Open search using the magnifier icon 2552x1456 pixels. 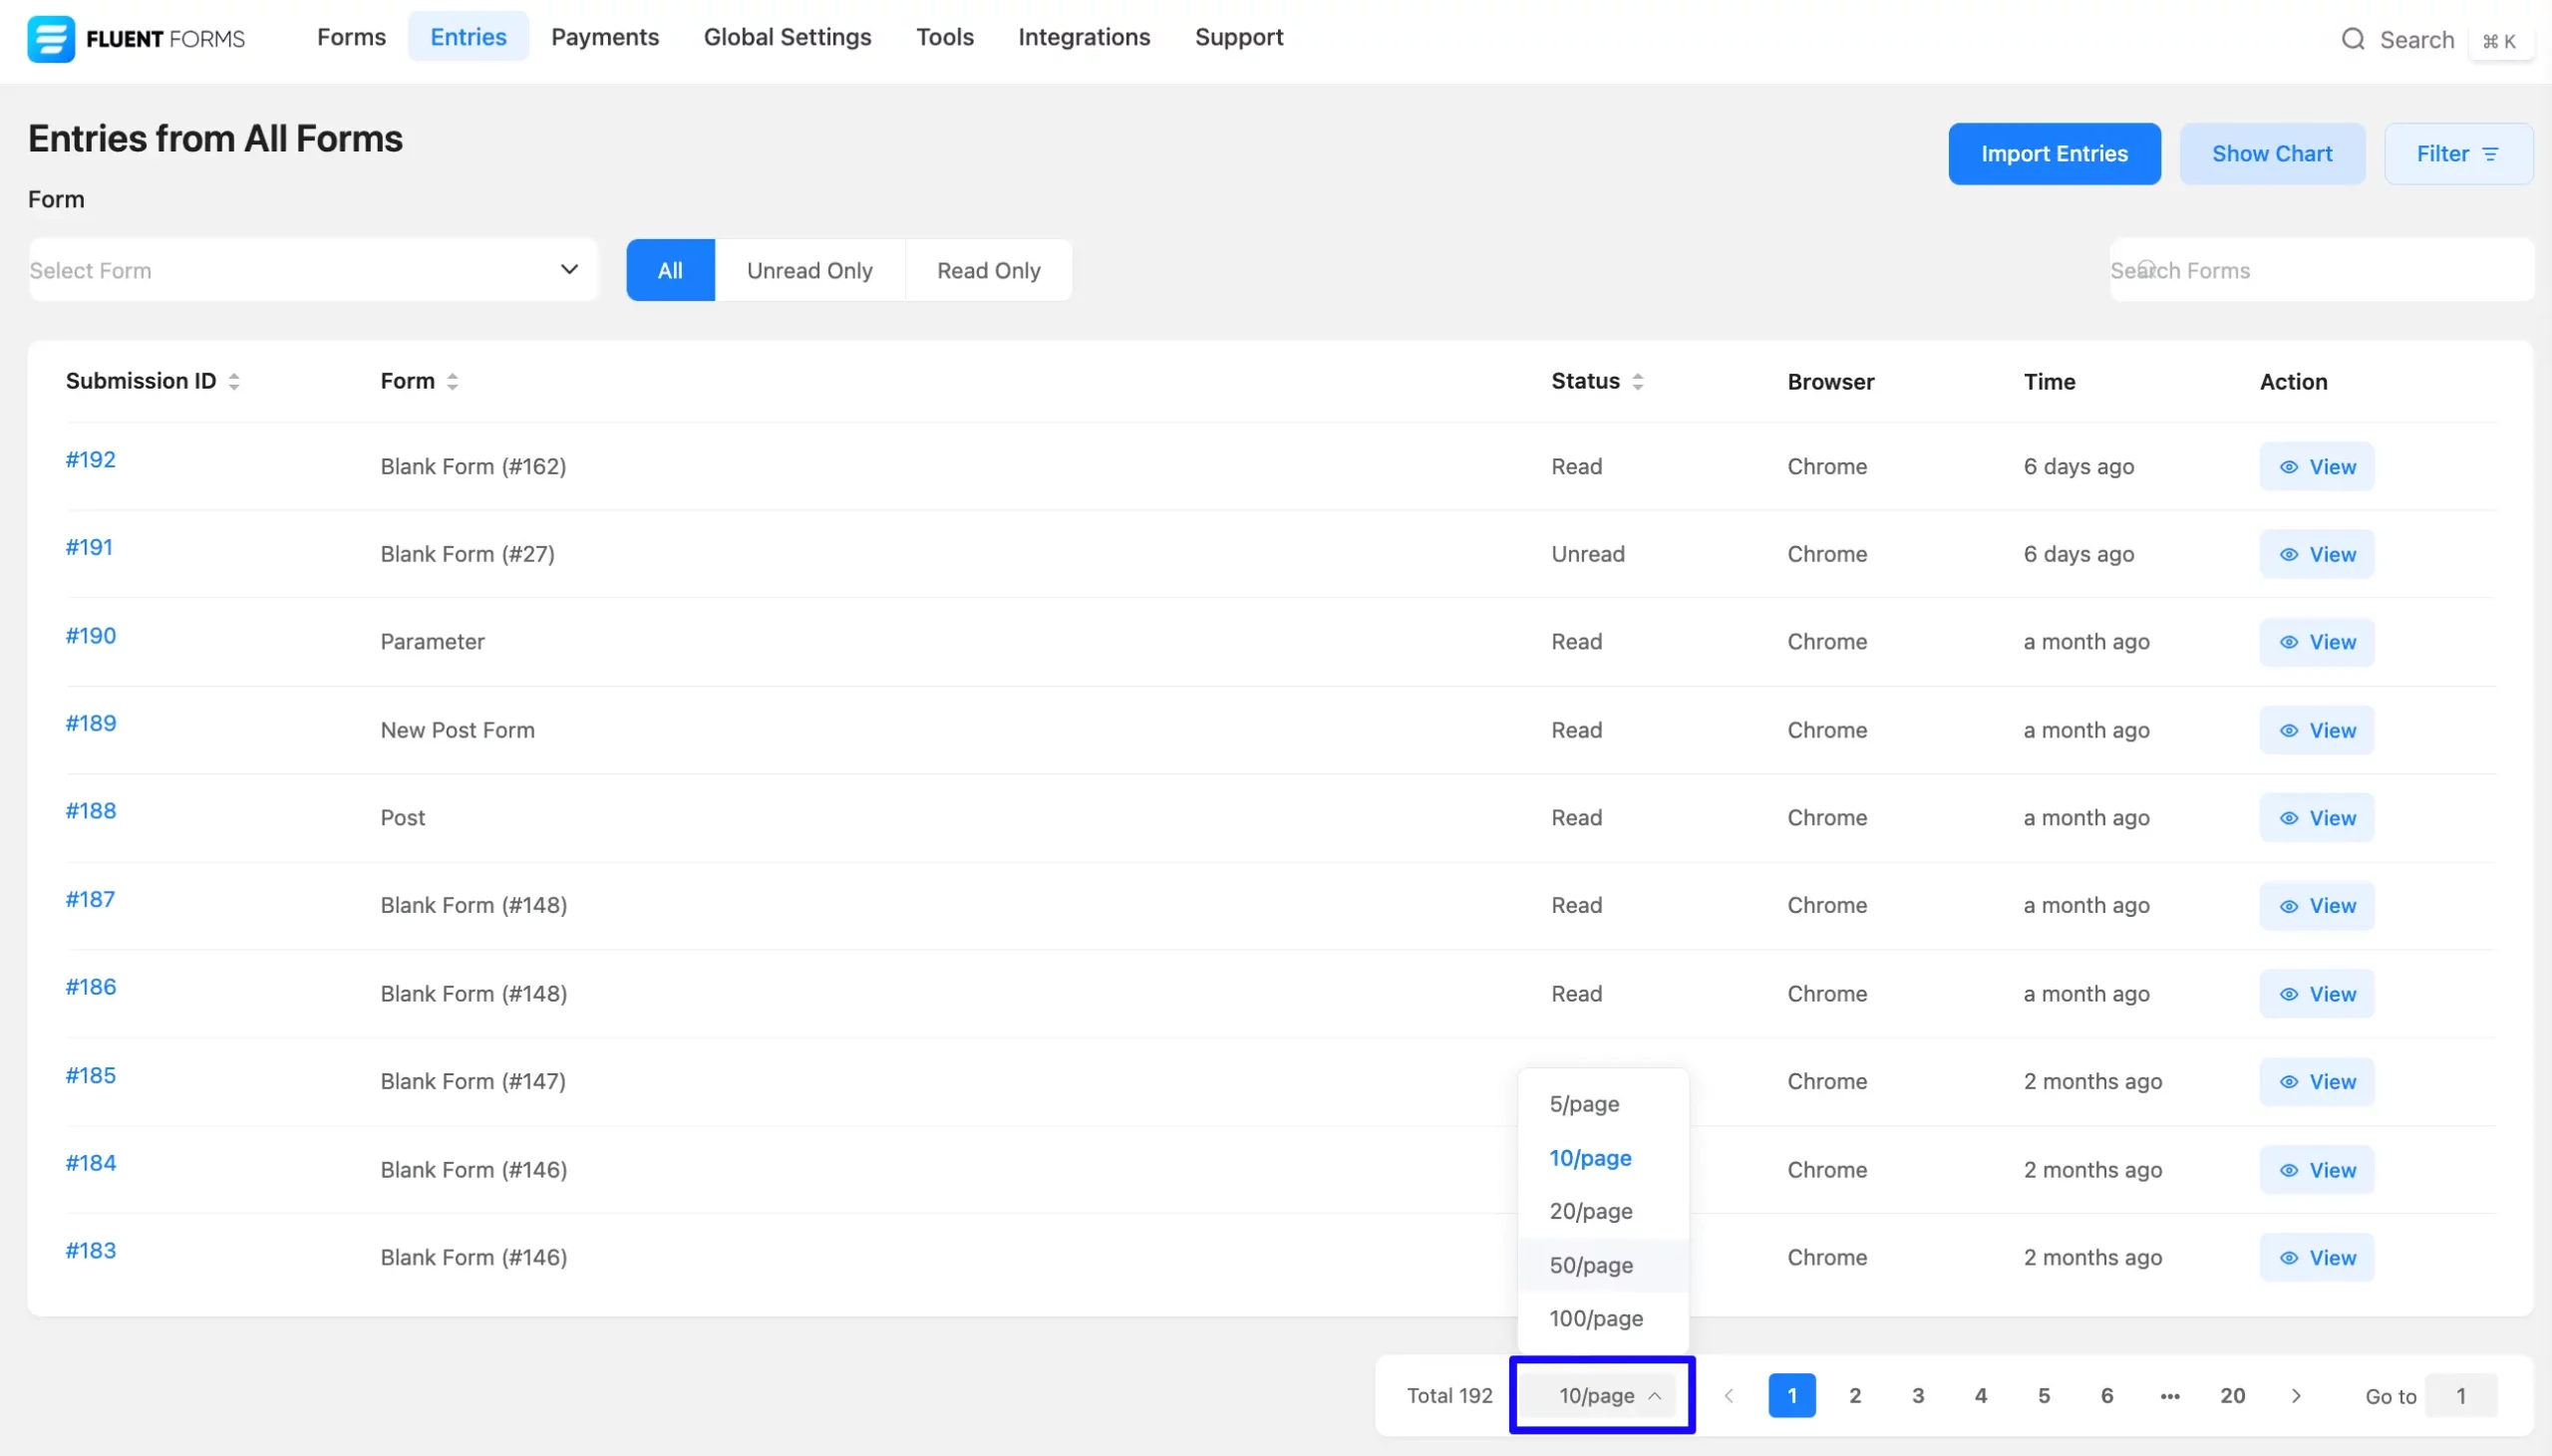coord(2351,39)
